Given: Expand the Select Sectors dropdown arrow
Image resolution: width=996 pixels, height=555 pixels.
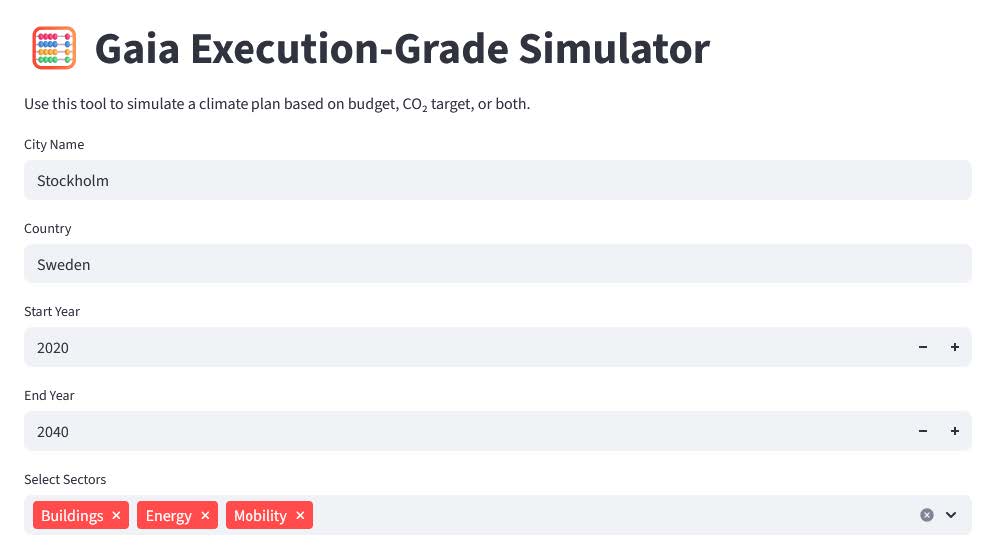Looking at the screenshot, I should click(x=951, y=515).
